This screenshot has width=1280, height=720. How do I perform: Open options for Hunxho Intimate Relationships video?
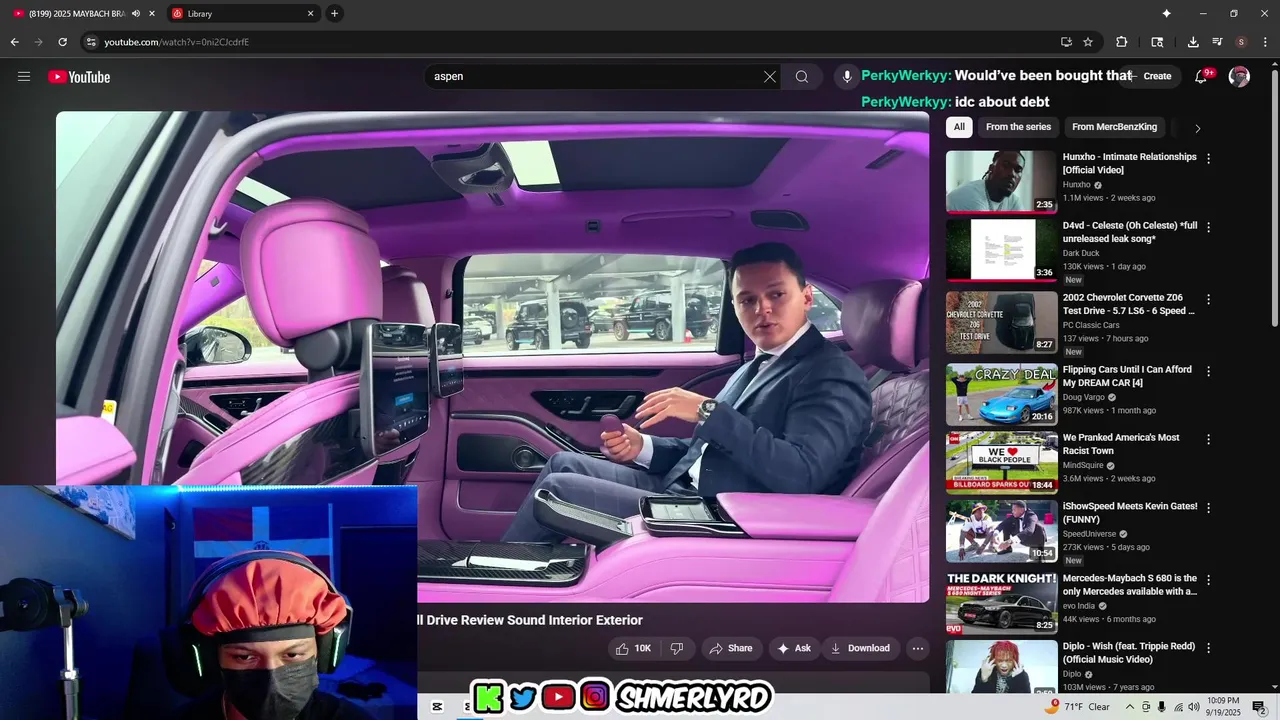(x=1208, y=158)
